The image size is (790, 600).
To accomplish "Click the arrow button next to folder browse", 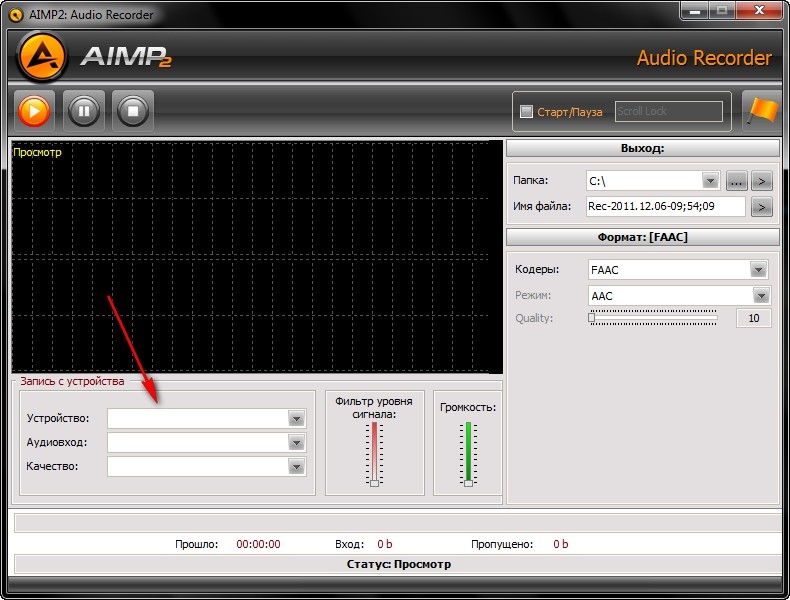I will [x=762, y=181].
